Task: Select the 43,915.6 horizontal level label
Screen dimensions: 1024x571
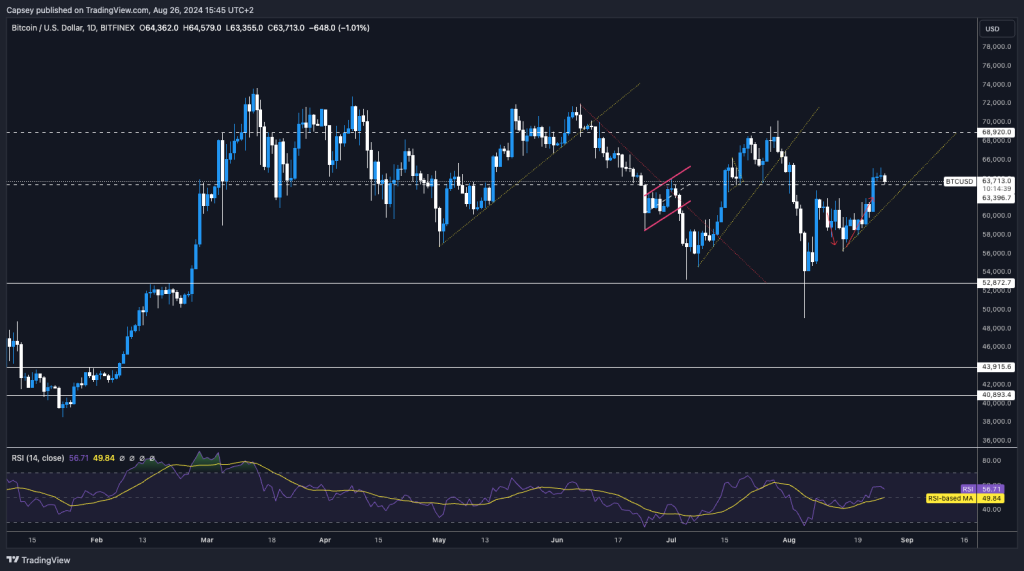Action: tap(997, 368)
